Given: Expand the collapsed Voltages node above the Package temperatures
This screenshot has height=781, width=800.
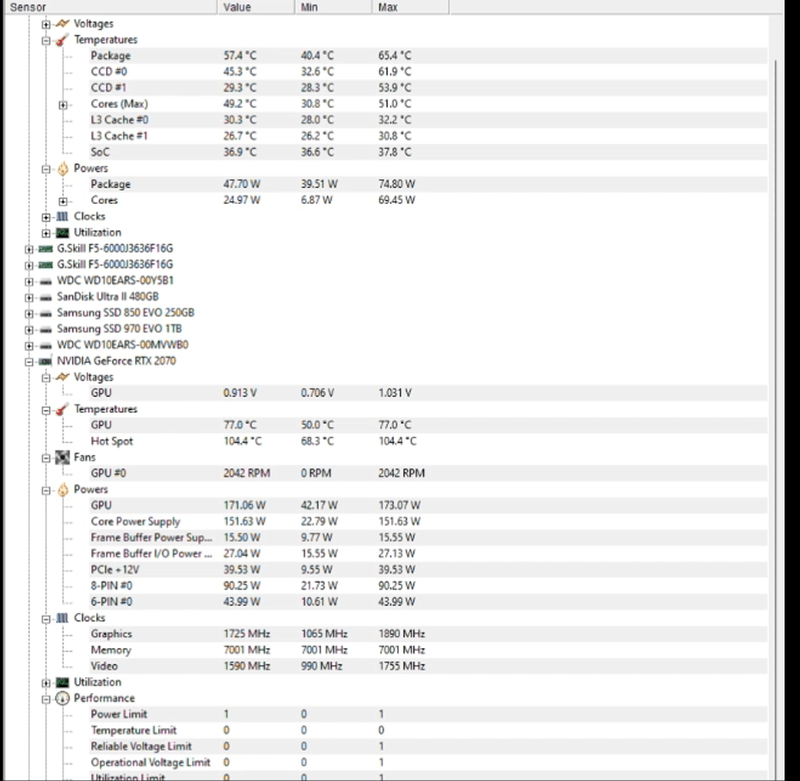Looking at the screenshot, I should 46,24.
